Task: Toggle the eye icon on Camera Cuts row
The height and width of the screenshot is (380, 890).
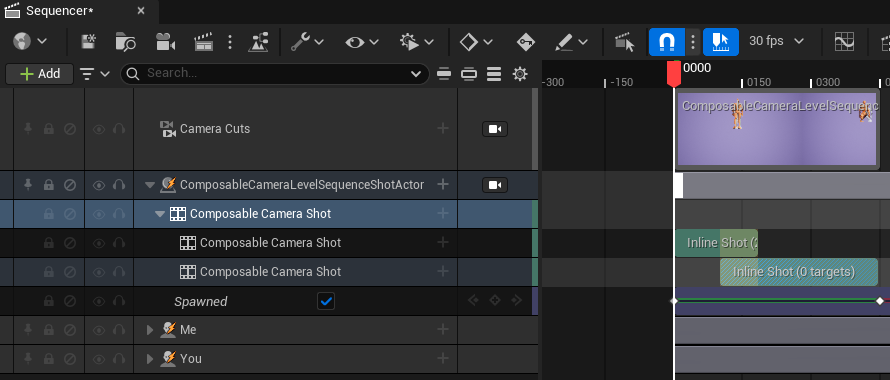Action: [99, 130]
